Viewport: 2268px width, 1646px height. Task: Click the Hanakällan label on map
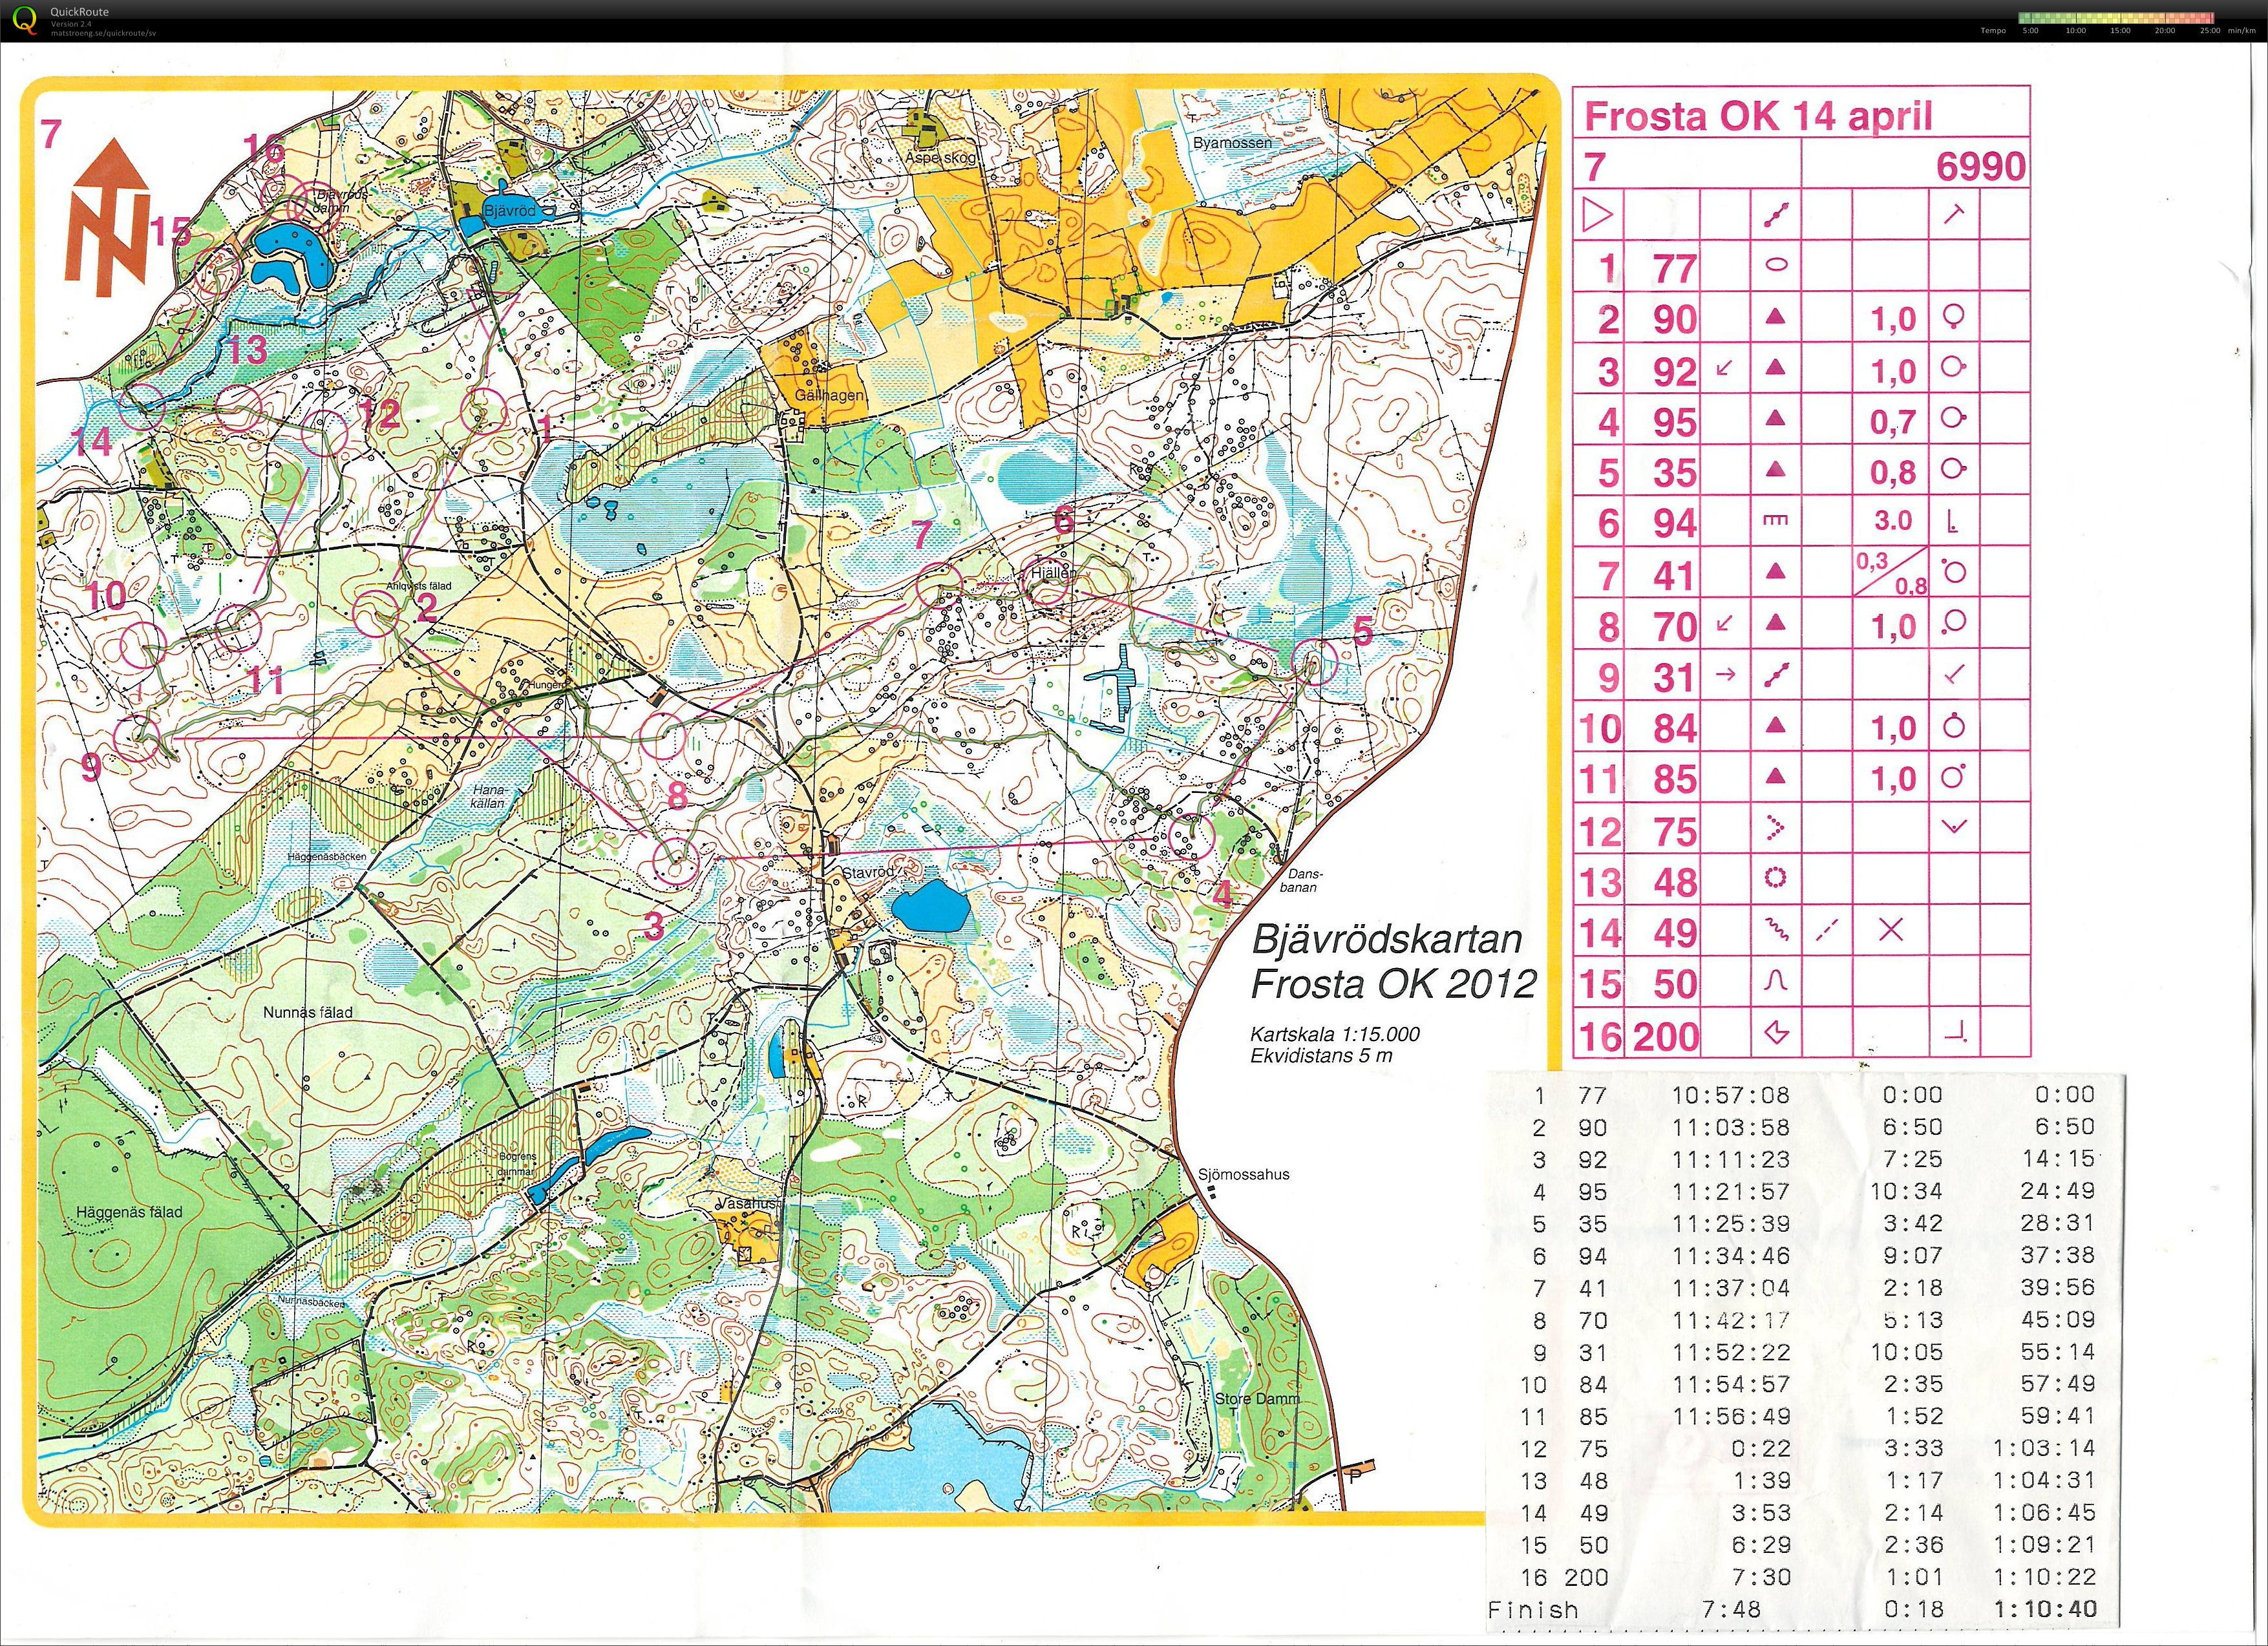click(x=488, y=796)
